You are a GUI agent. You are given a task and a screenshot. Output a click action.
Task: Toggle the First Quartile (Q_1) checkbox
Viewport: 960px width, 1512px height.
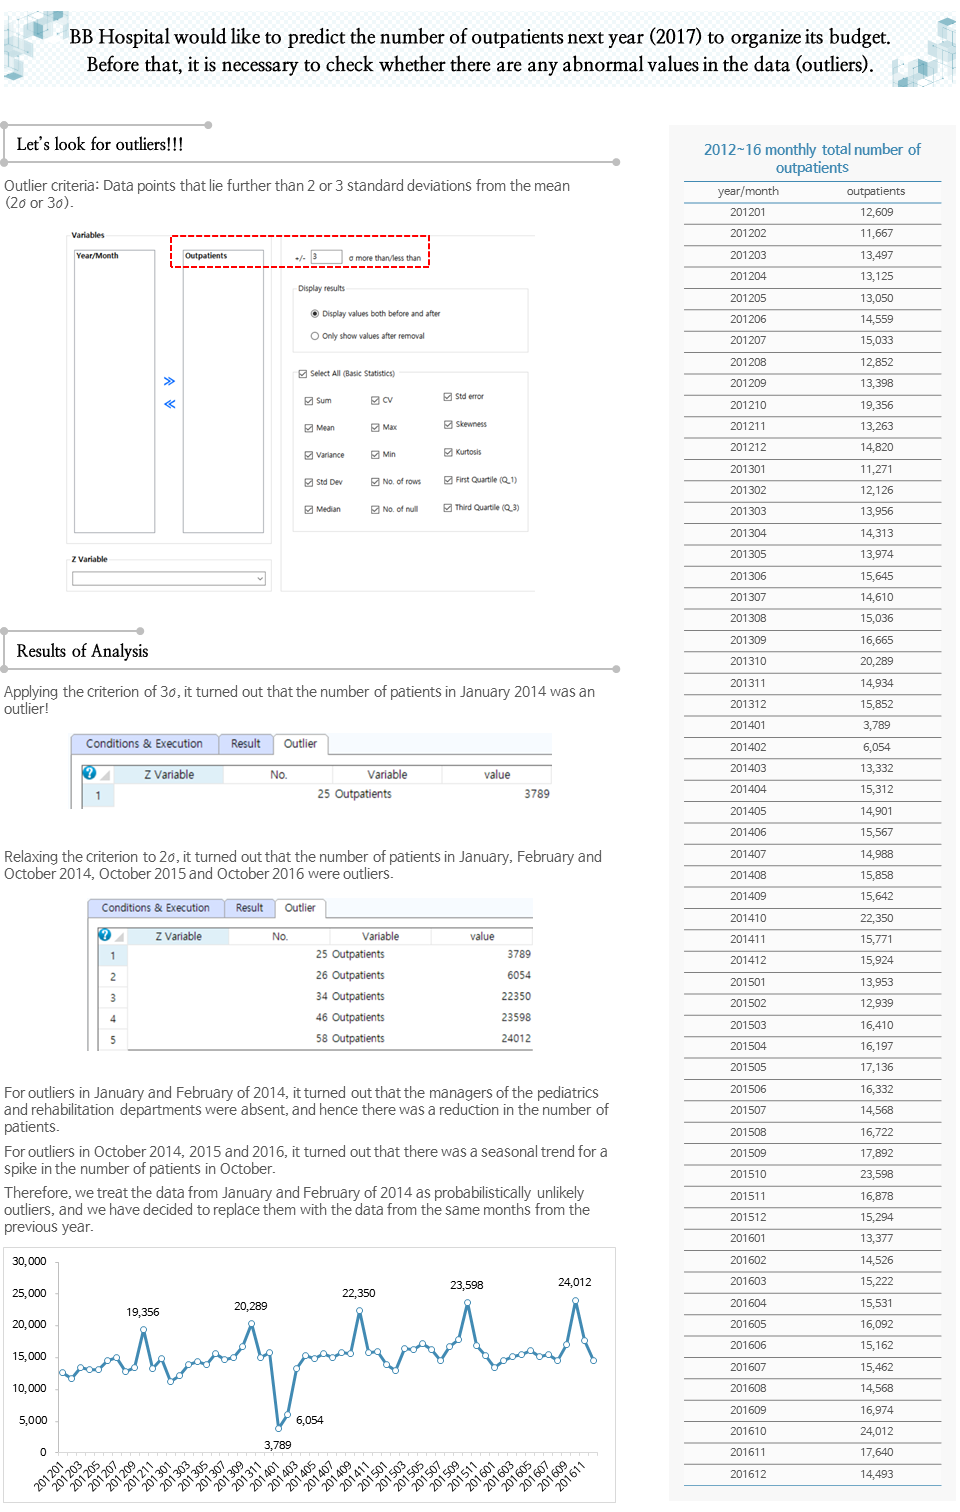point(448,480)
